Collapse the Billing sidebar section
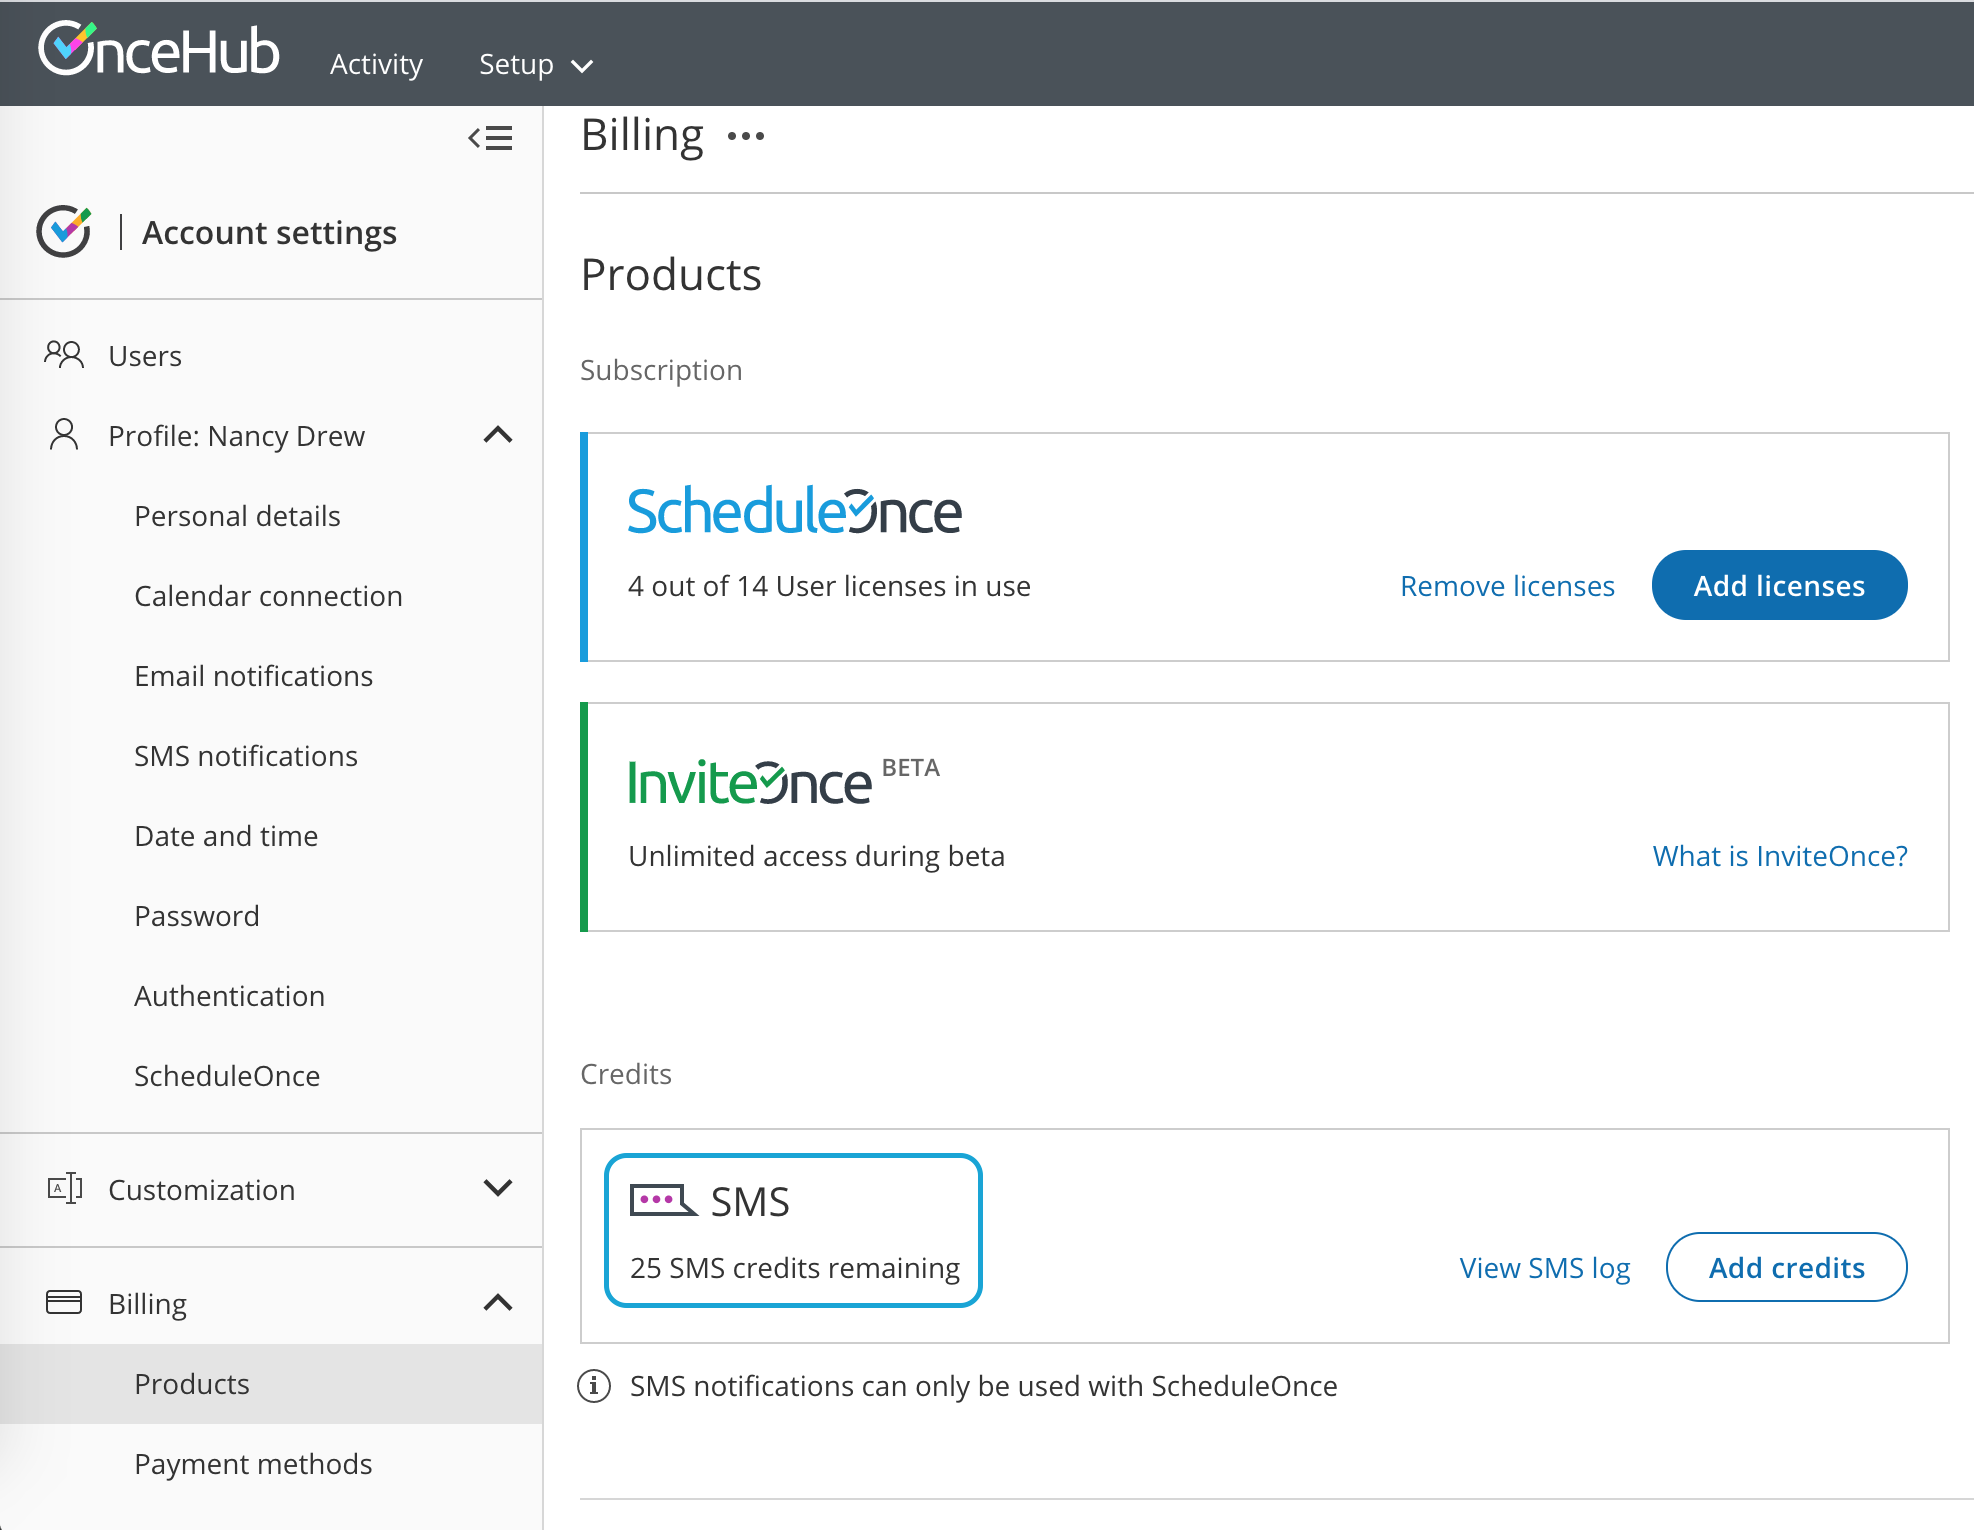This screenshot has height=1530, width=1974. [498, 1302]
